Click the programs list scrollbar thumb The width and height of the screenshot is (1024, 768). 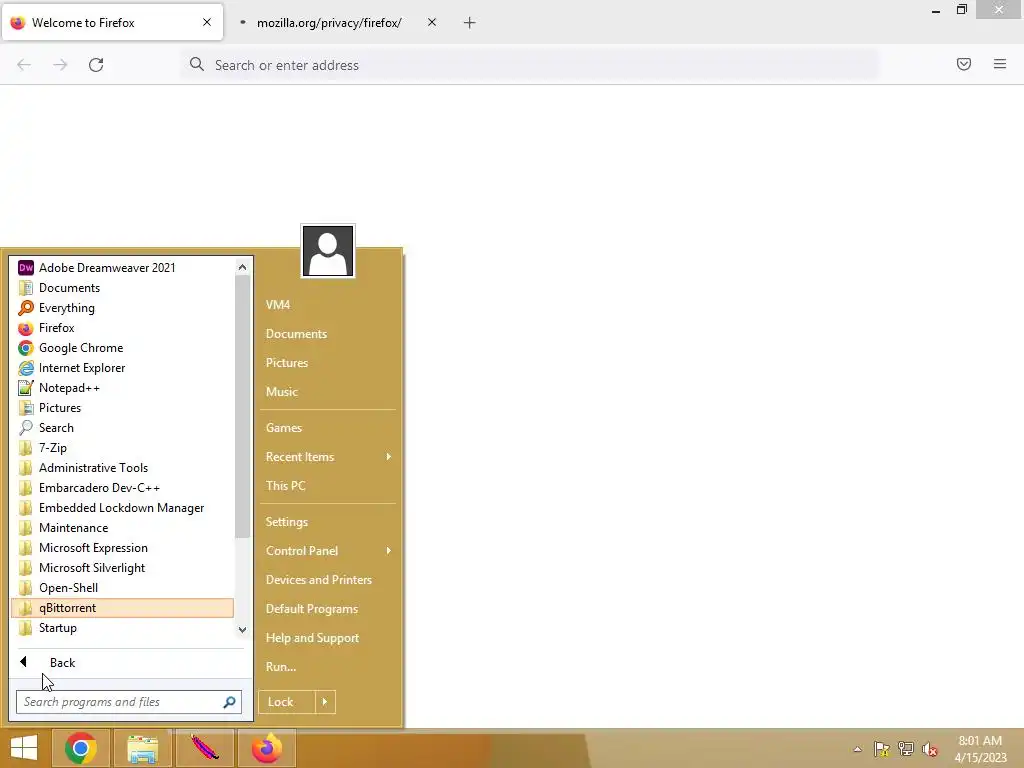tap(242, 407)
